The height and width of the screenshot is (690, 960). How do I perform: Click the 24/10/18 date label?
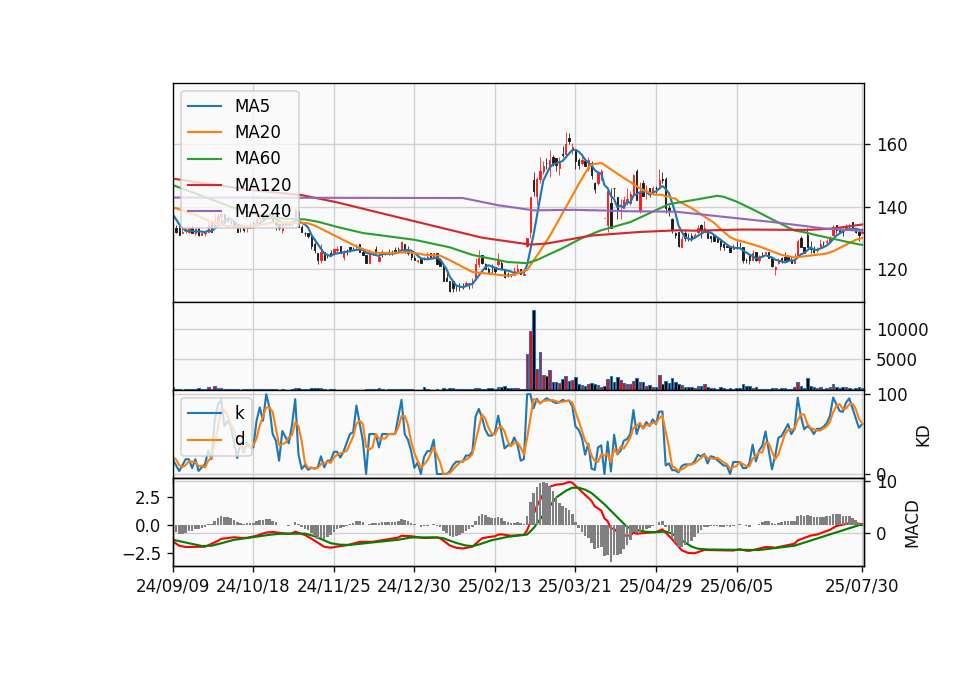[253, 586]
